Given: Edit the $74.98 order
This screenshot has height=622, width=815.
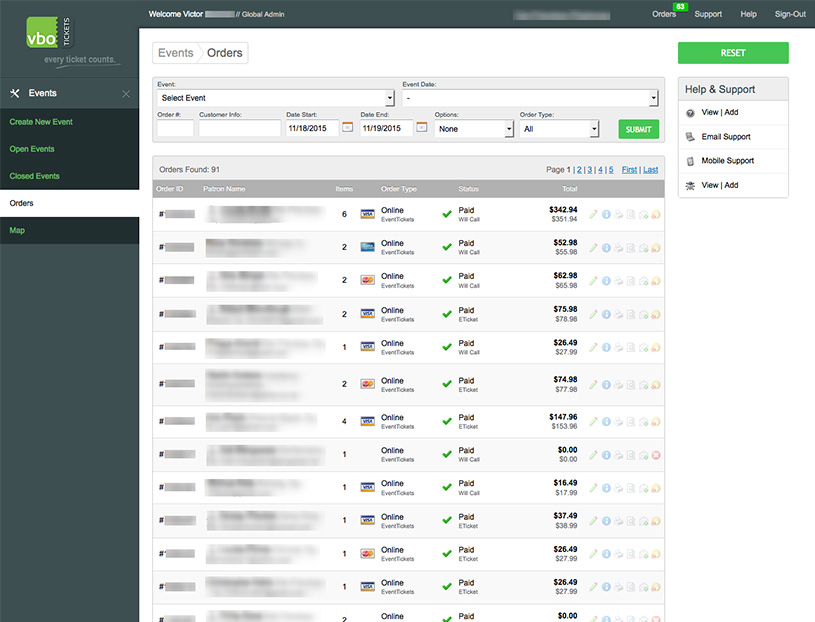Looking at the screenshot, I should (594, 385).
